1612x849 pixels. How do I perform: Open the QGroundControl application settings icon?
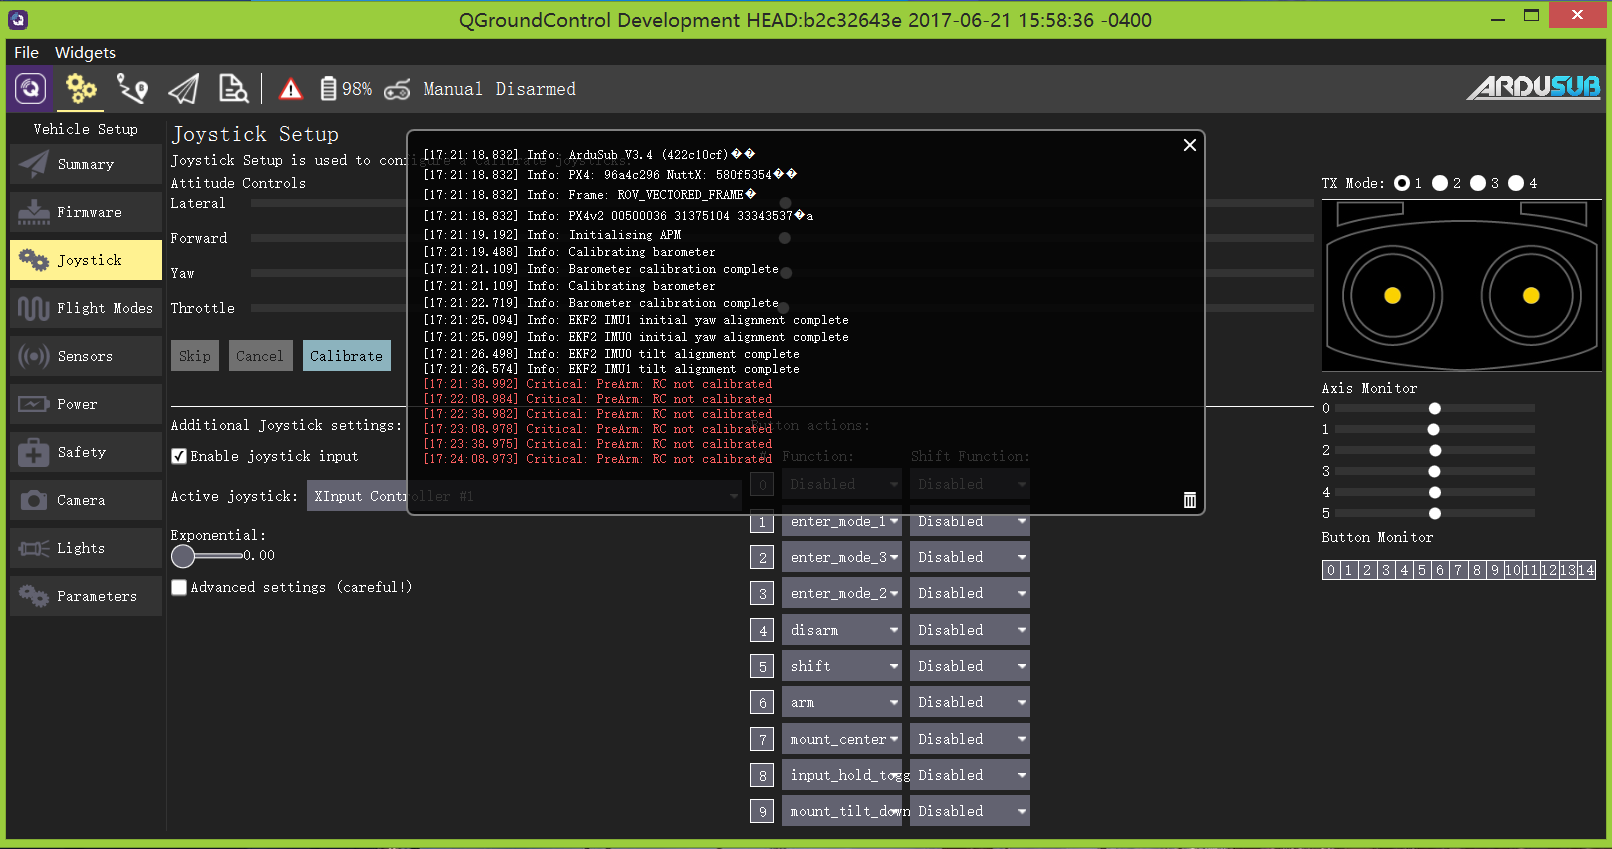tap(31, 89)
